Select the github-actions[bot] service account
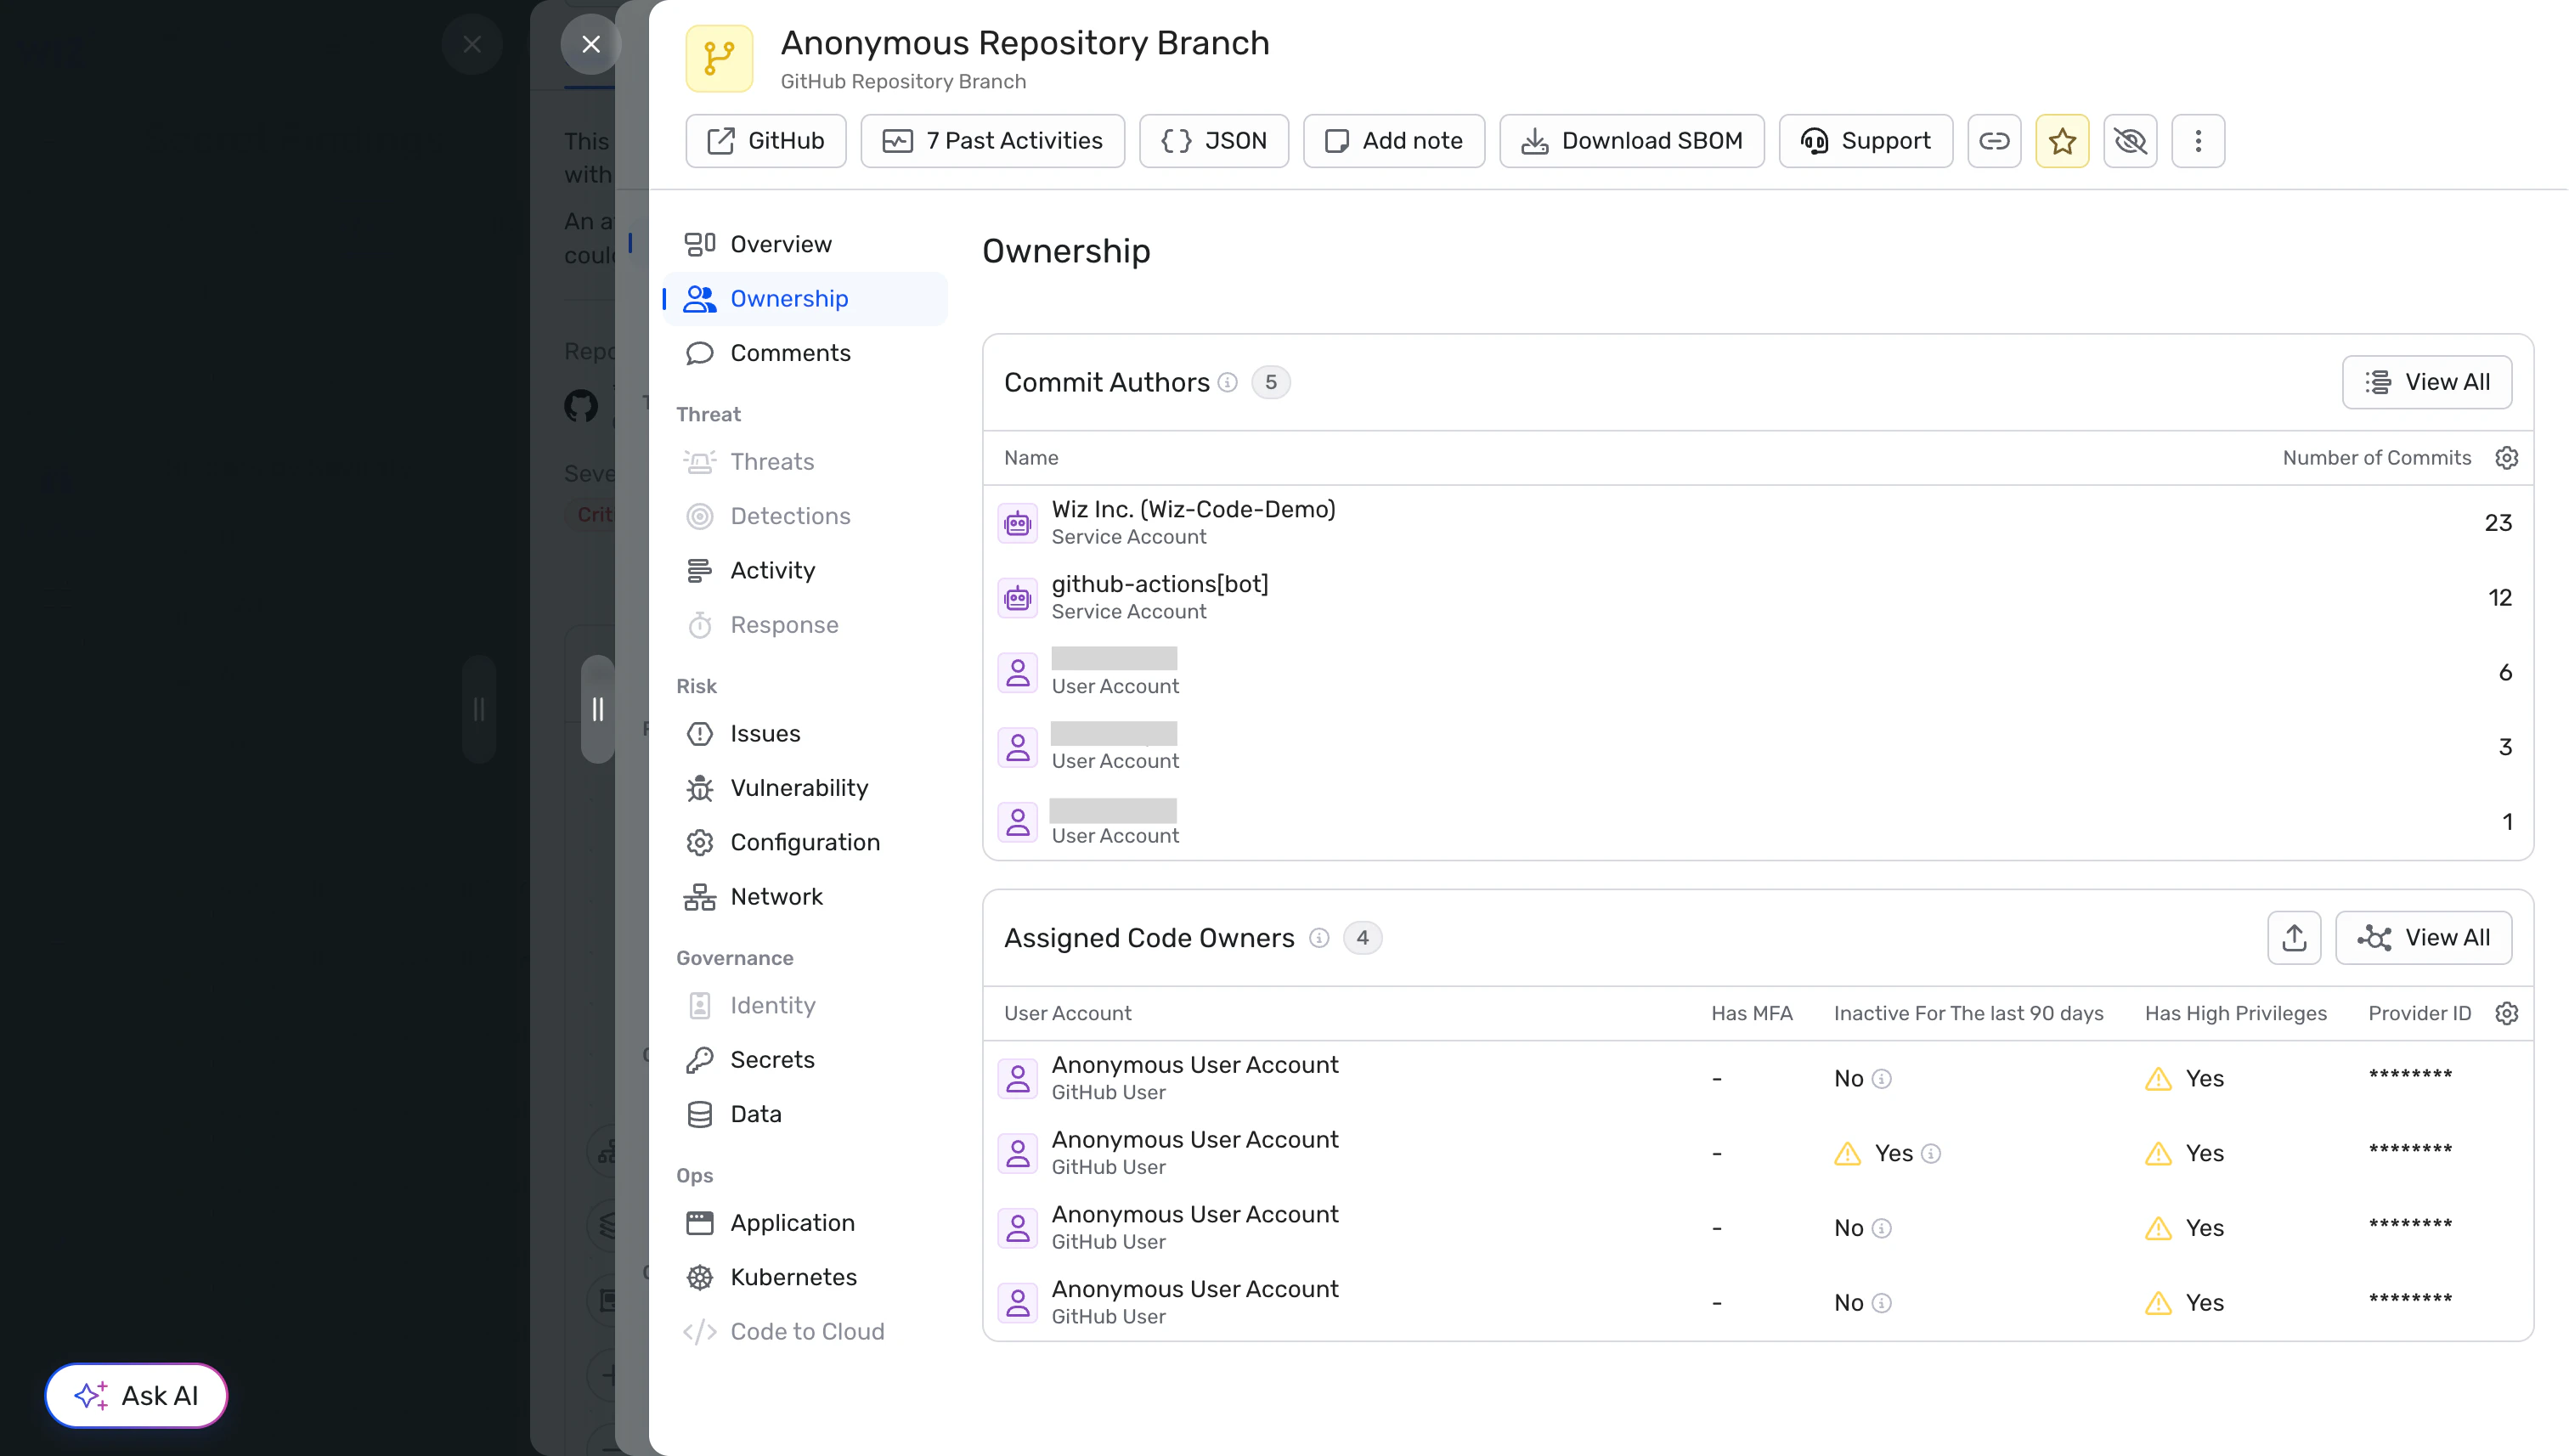 coord(1757,598)
